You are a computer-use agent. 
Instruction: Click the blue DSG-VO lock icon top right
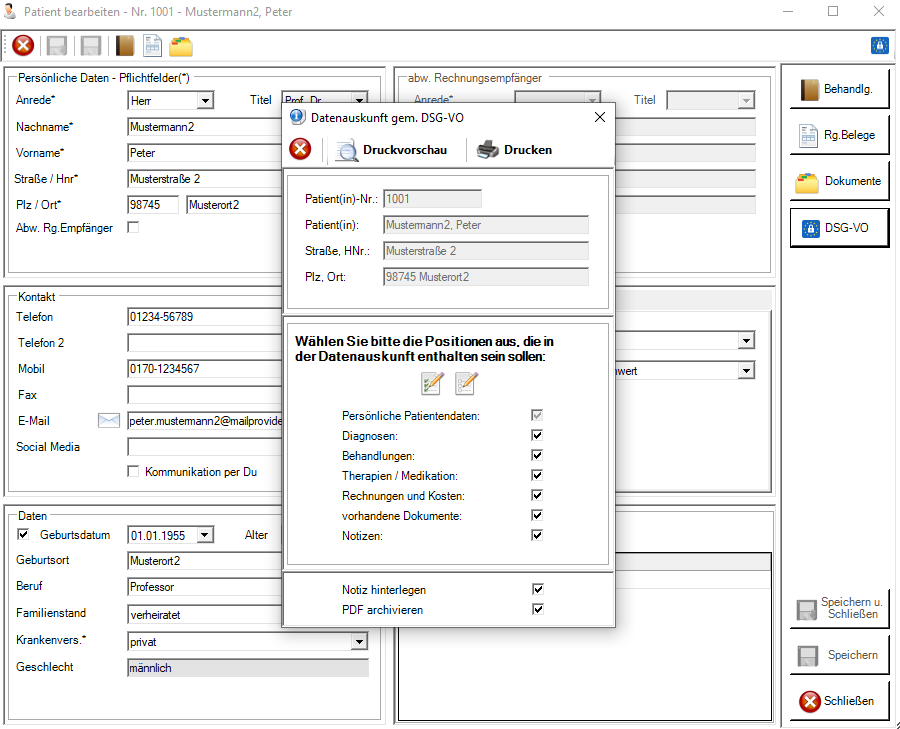tap(879, 45)
